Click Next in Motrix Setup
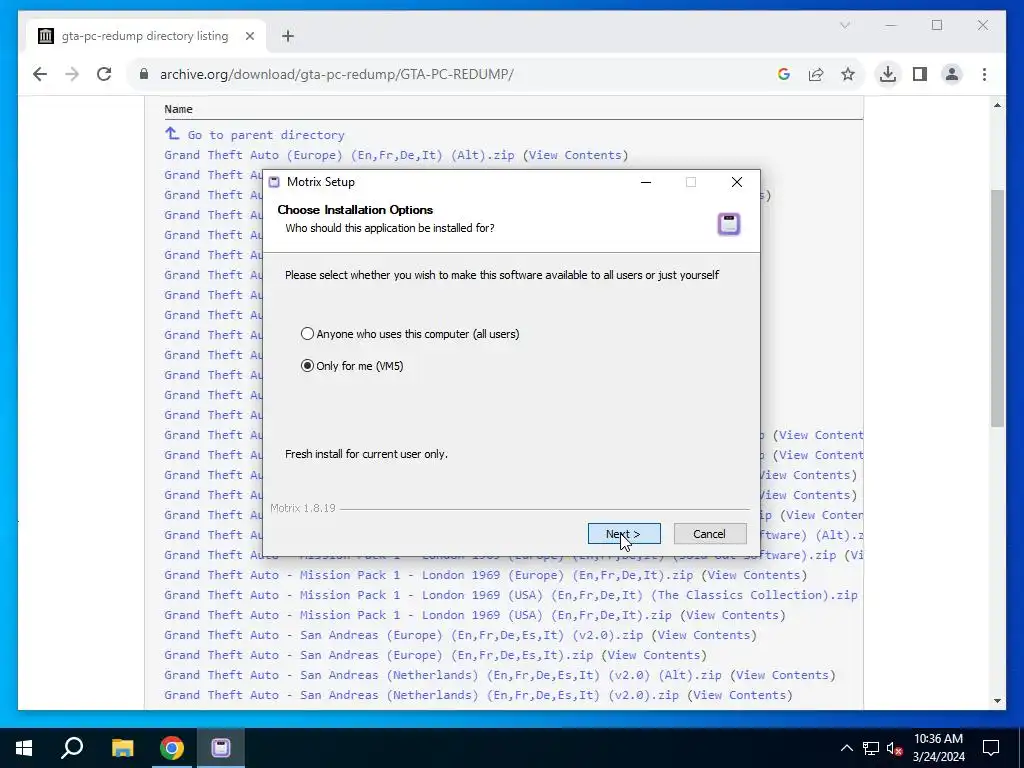Image resolution: width=1024 pixels, height=768 pixels. pyautogui.click(x=624, y=534)
